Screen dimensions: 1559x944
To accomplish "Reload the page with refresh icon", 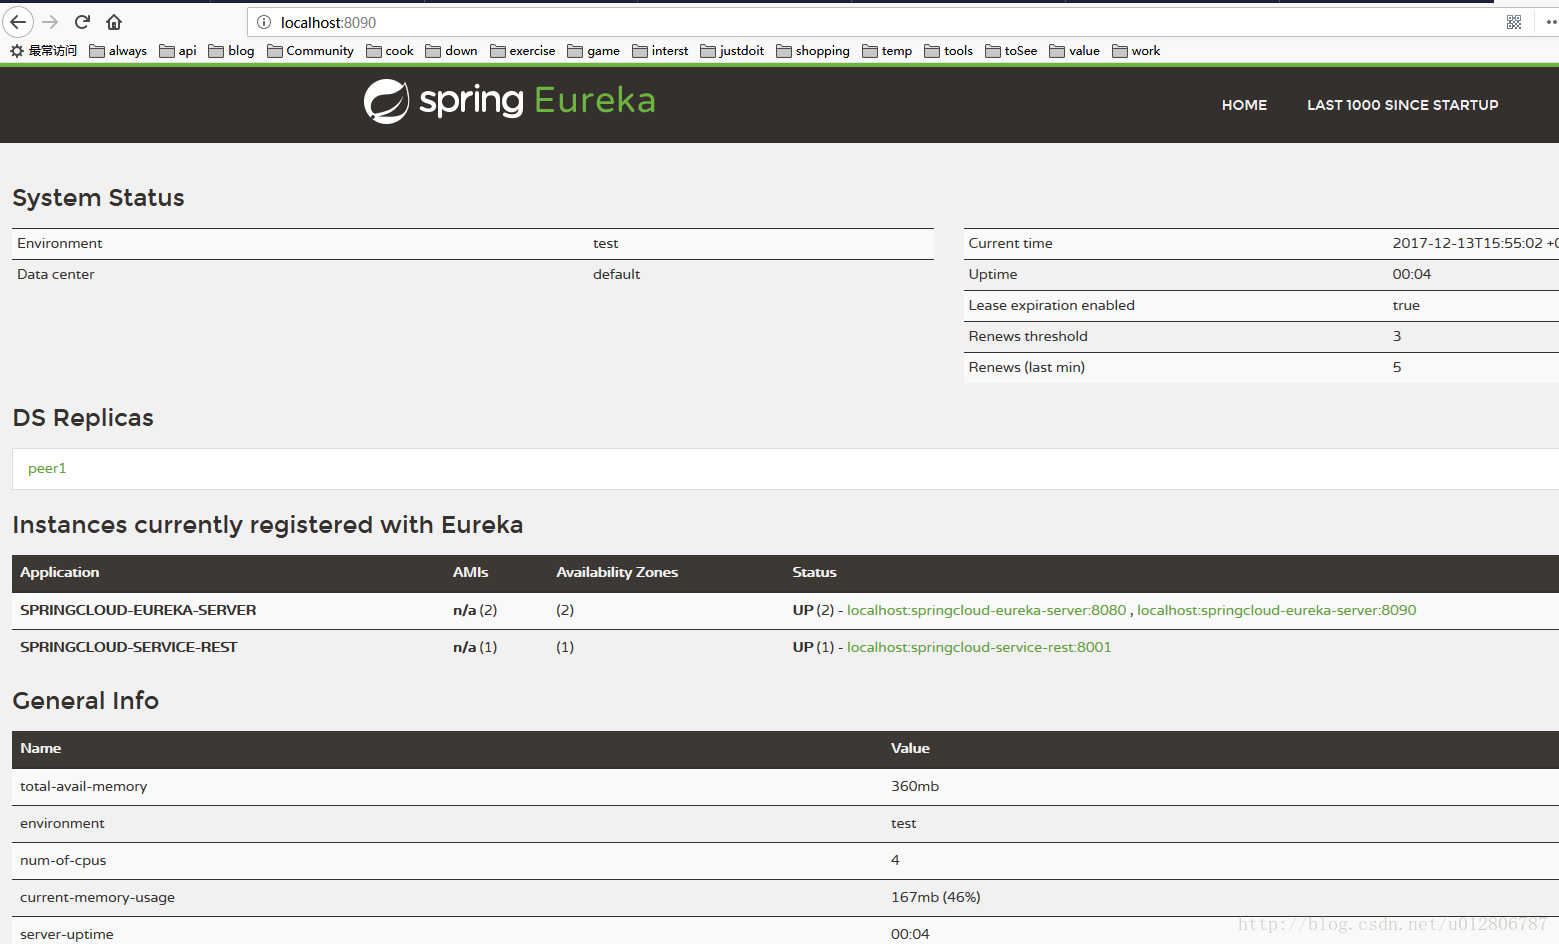I will pos(83,22).
